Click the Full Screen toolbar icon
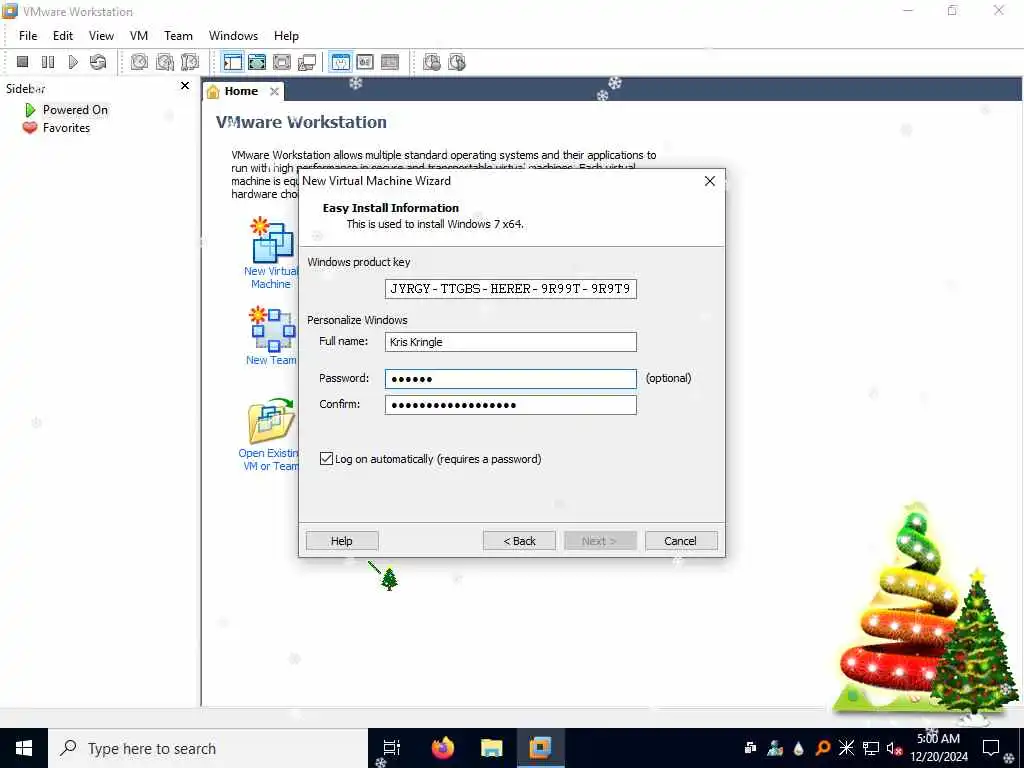1024x768 pixels. click(282, 62)
